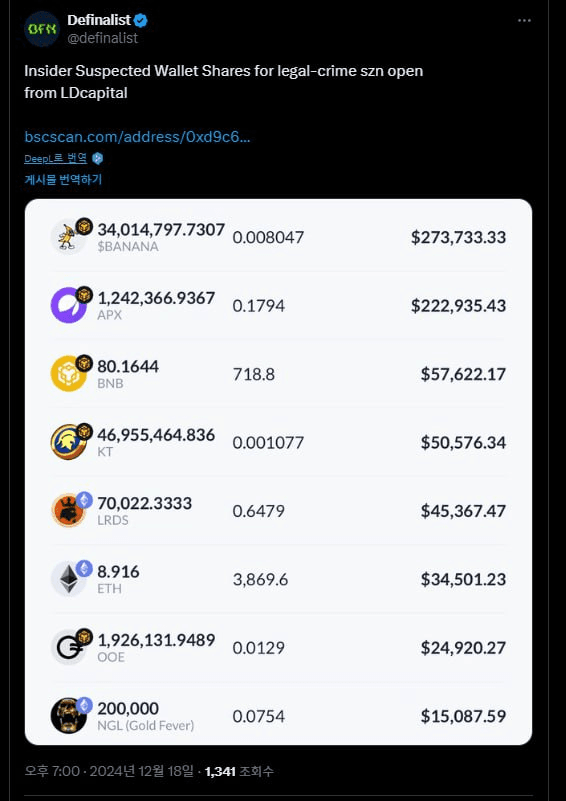Click the $BANANA token icon
Image resolution: width=566 pixels, height=801 pixels.
68,237
